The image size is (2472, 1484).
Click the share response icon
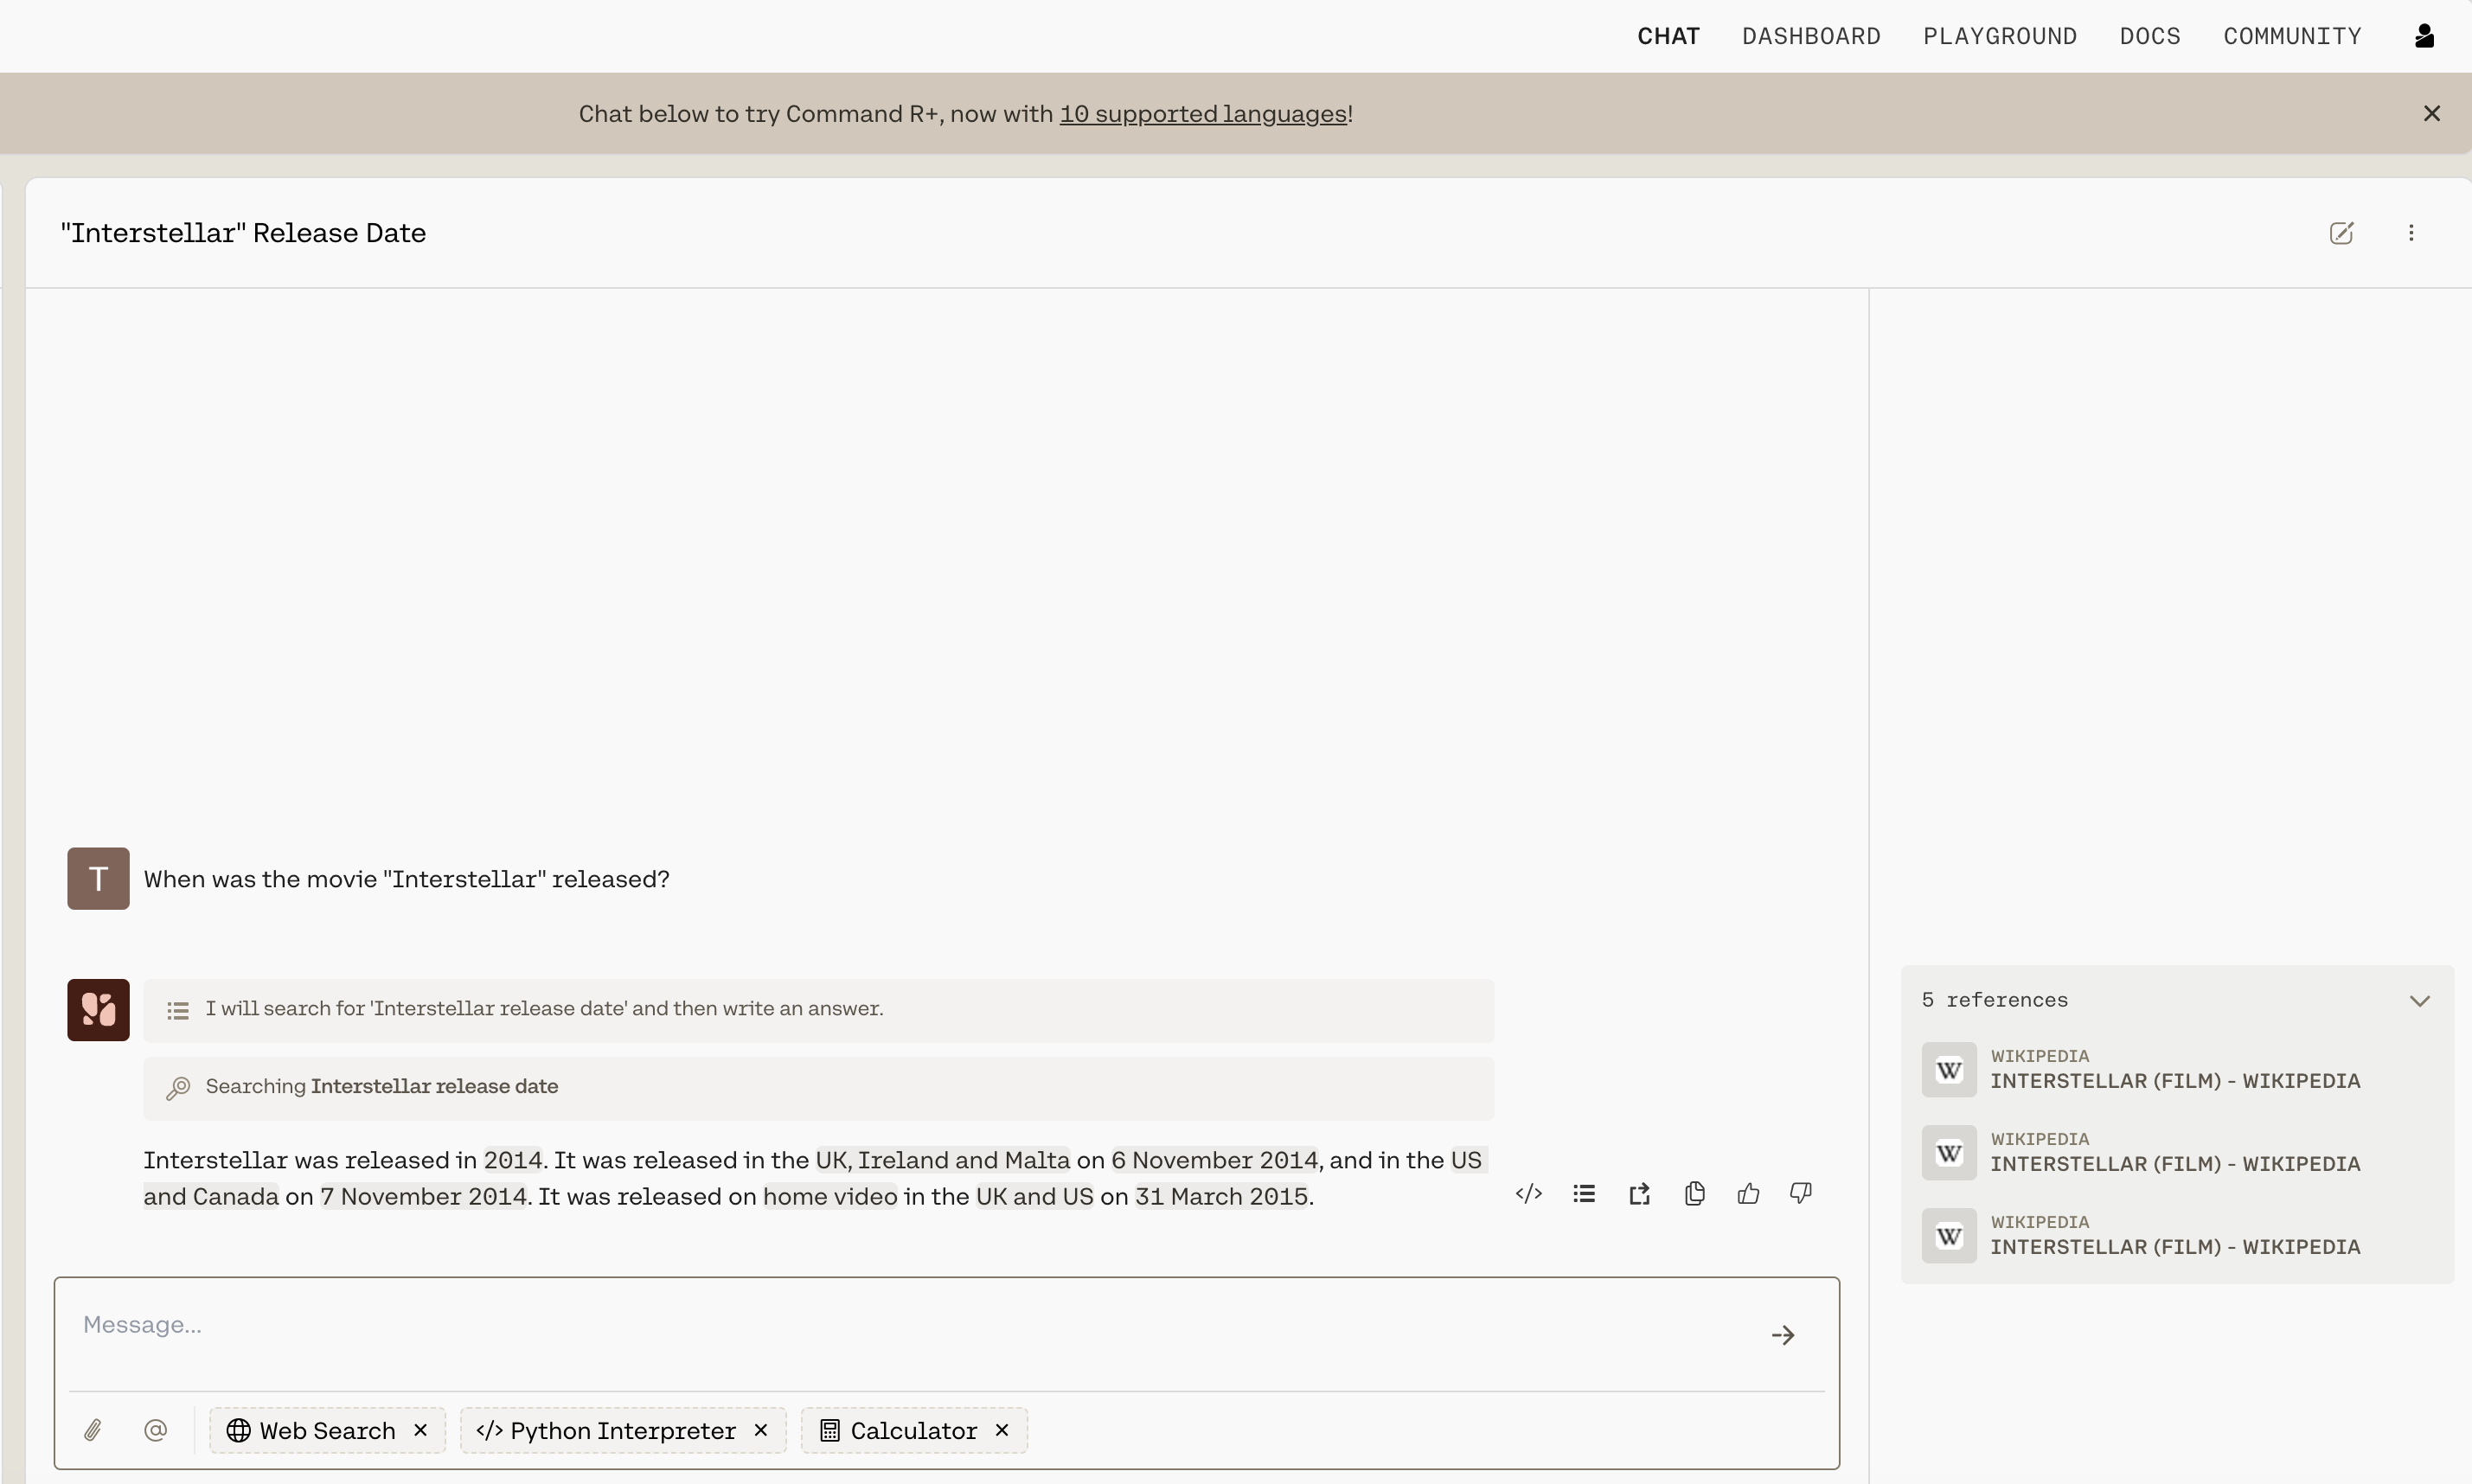1639,1194
